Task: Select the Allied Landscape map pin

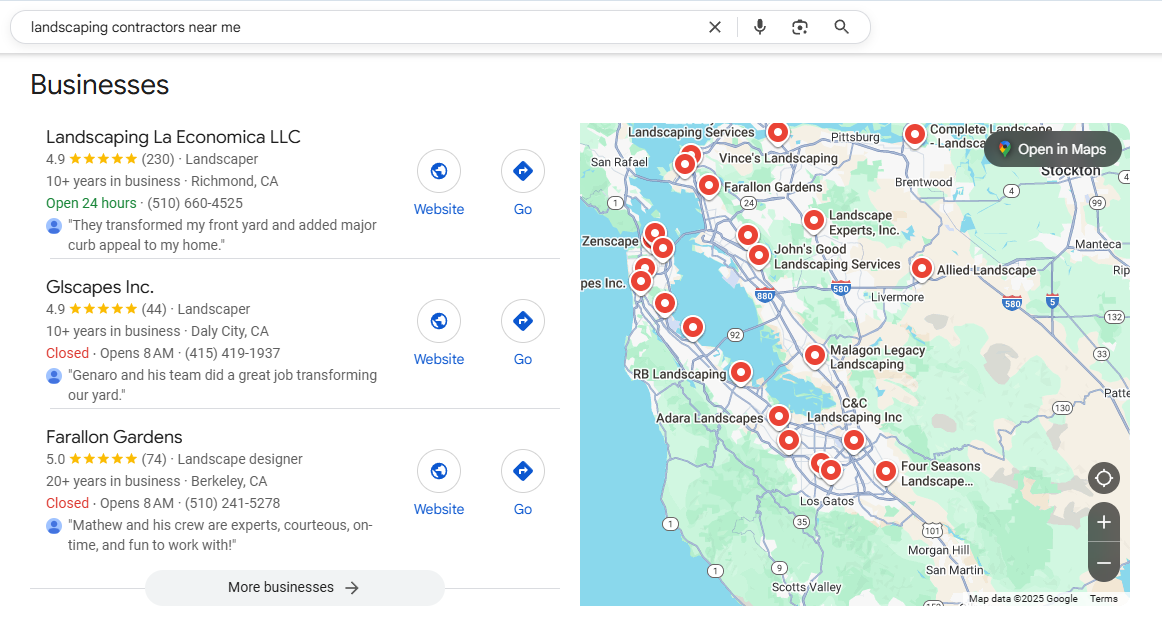Action: (x=921, y=267)
